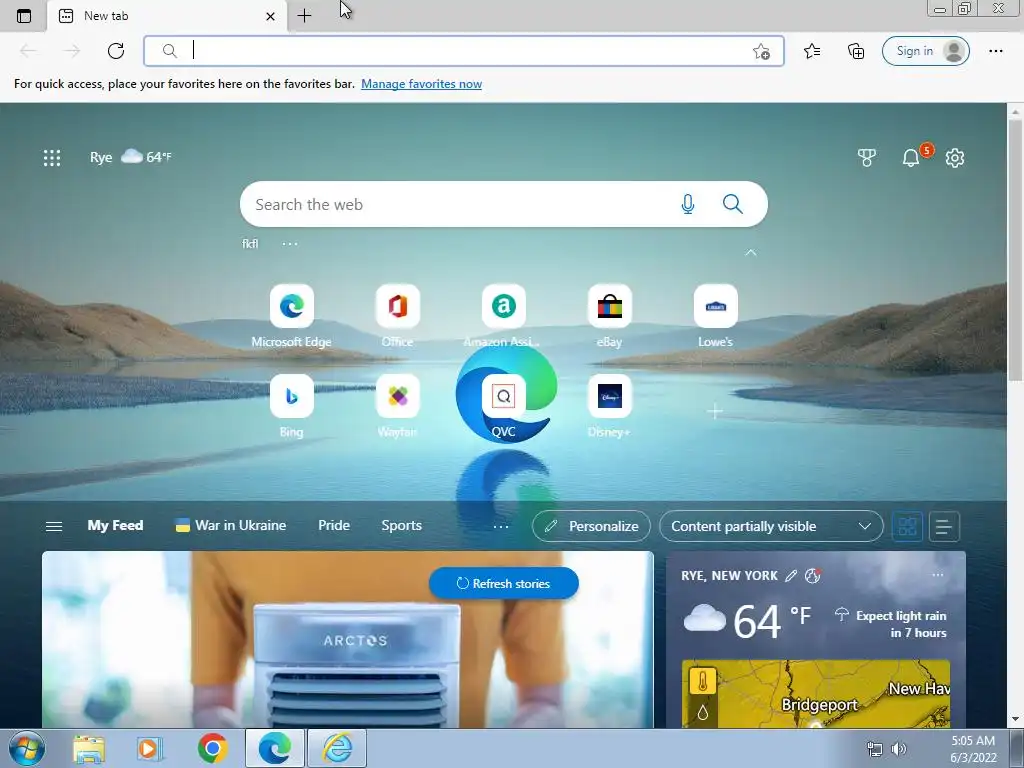Open weather card more options ellipsis
Image resolution: width=1024 pixels, height=768 pixels.
pyautogui.click(x=938, y=575)
